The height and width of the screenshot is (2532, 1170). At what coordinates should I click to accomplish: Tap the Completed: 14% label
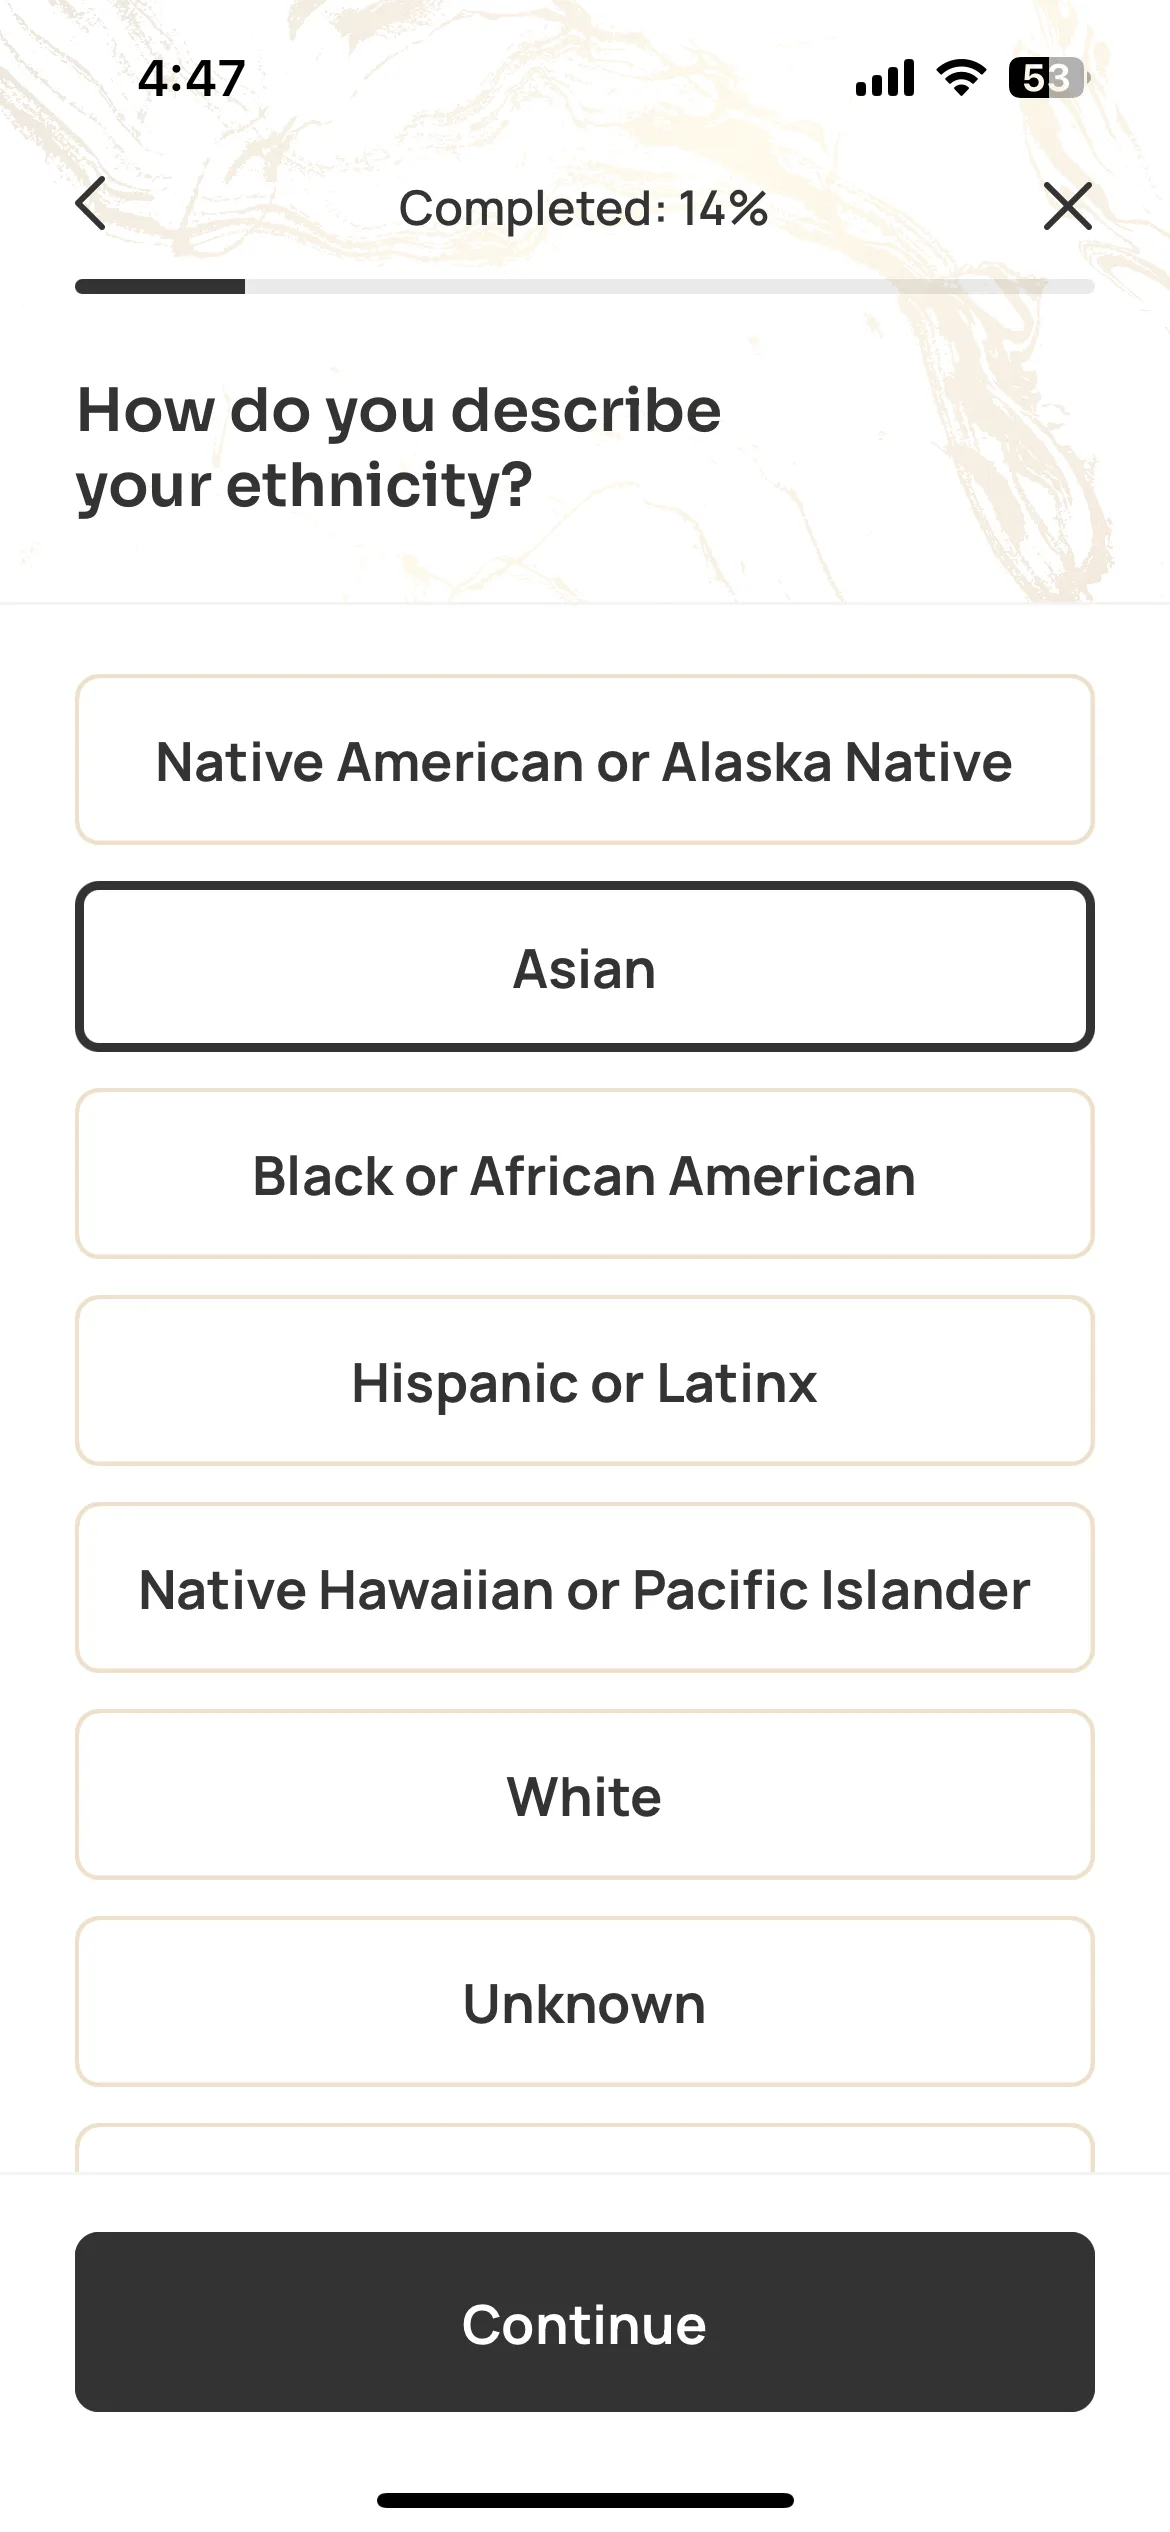click(584, 208)
